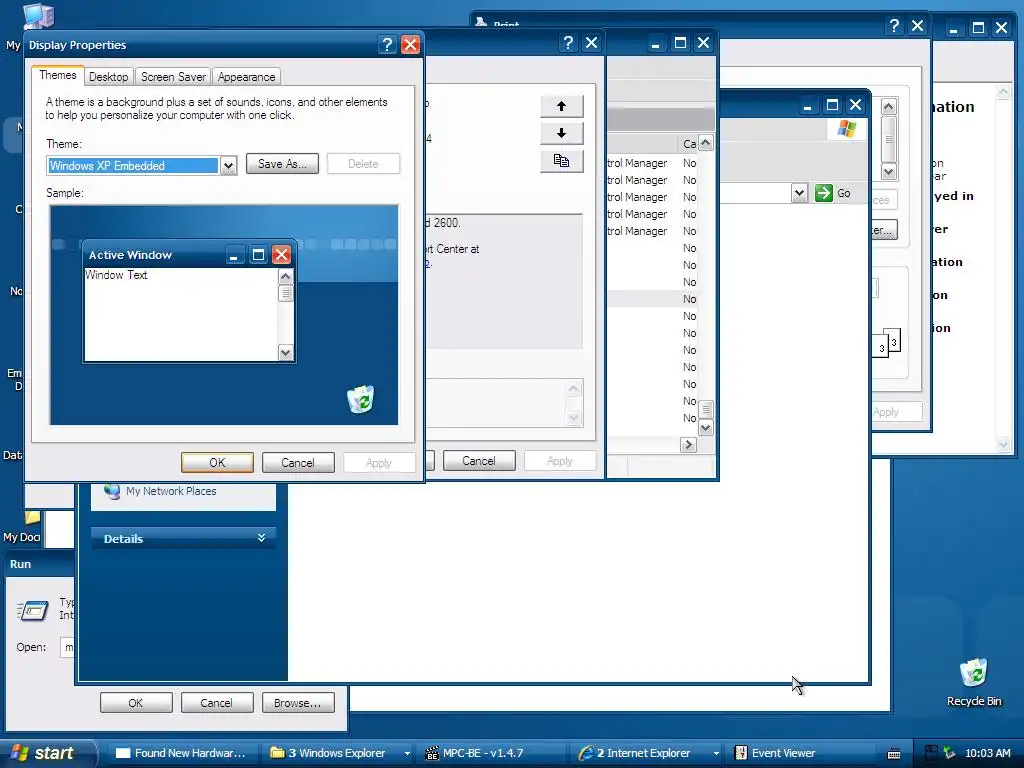Viewport: 1024px width, 768px height.
Task: Click the Windows flag logo in Internet Explorer
Action: pyautogui.click(x=847, y=128)
